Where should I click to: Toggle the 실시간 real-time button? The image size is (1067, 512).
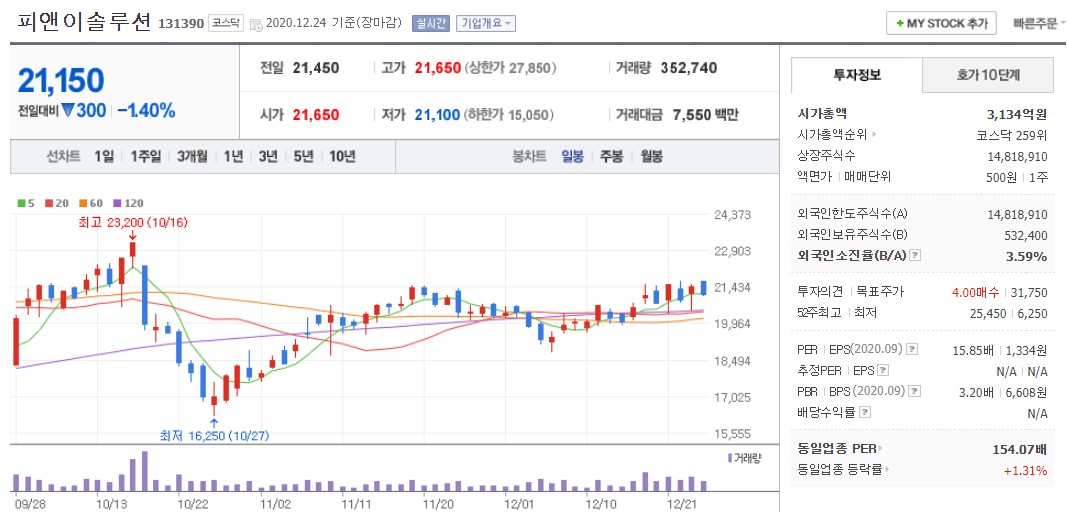430,24
